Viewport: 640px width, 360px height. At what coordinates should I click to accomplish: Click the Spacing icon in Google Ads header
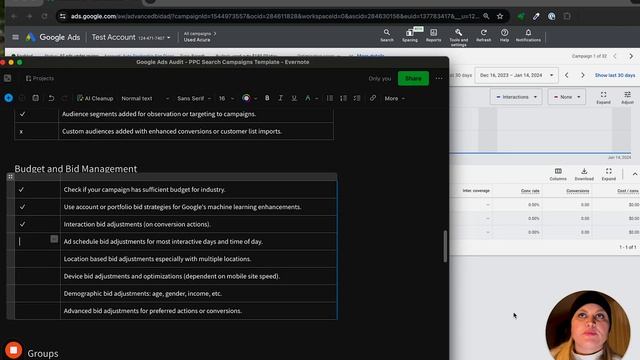tap(410, 36)
